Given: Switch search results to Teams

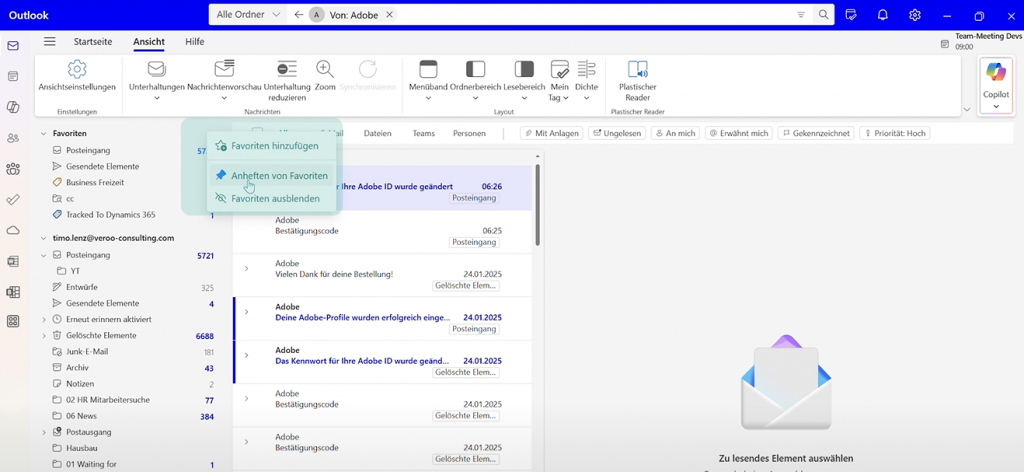Looking at the screenshot, I should (423, 133).
